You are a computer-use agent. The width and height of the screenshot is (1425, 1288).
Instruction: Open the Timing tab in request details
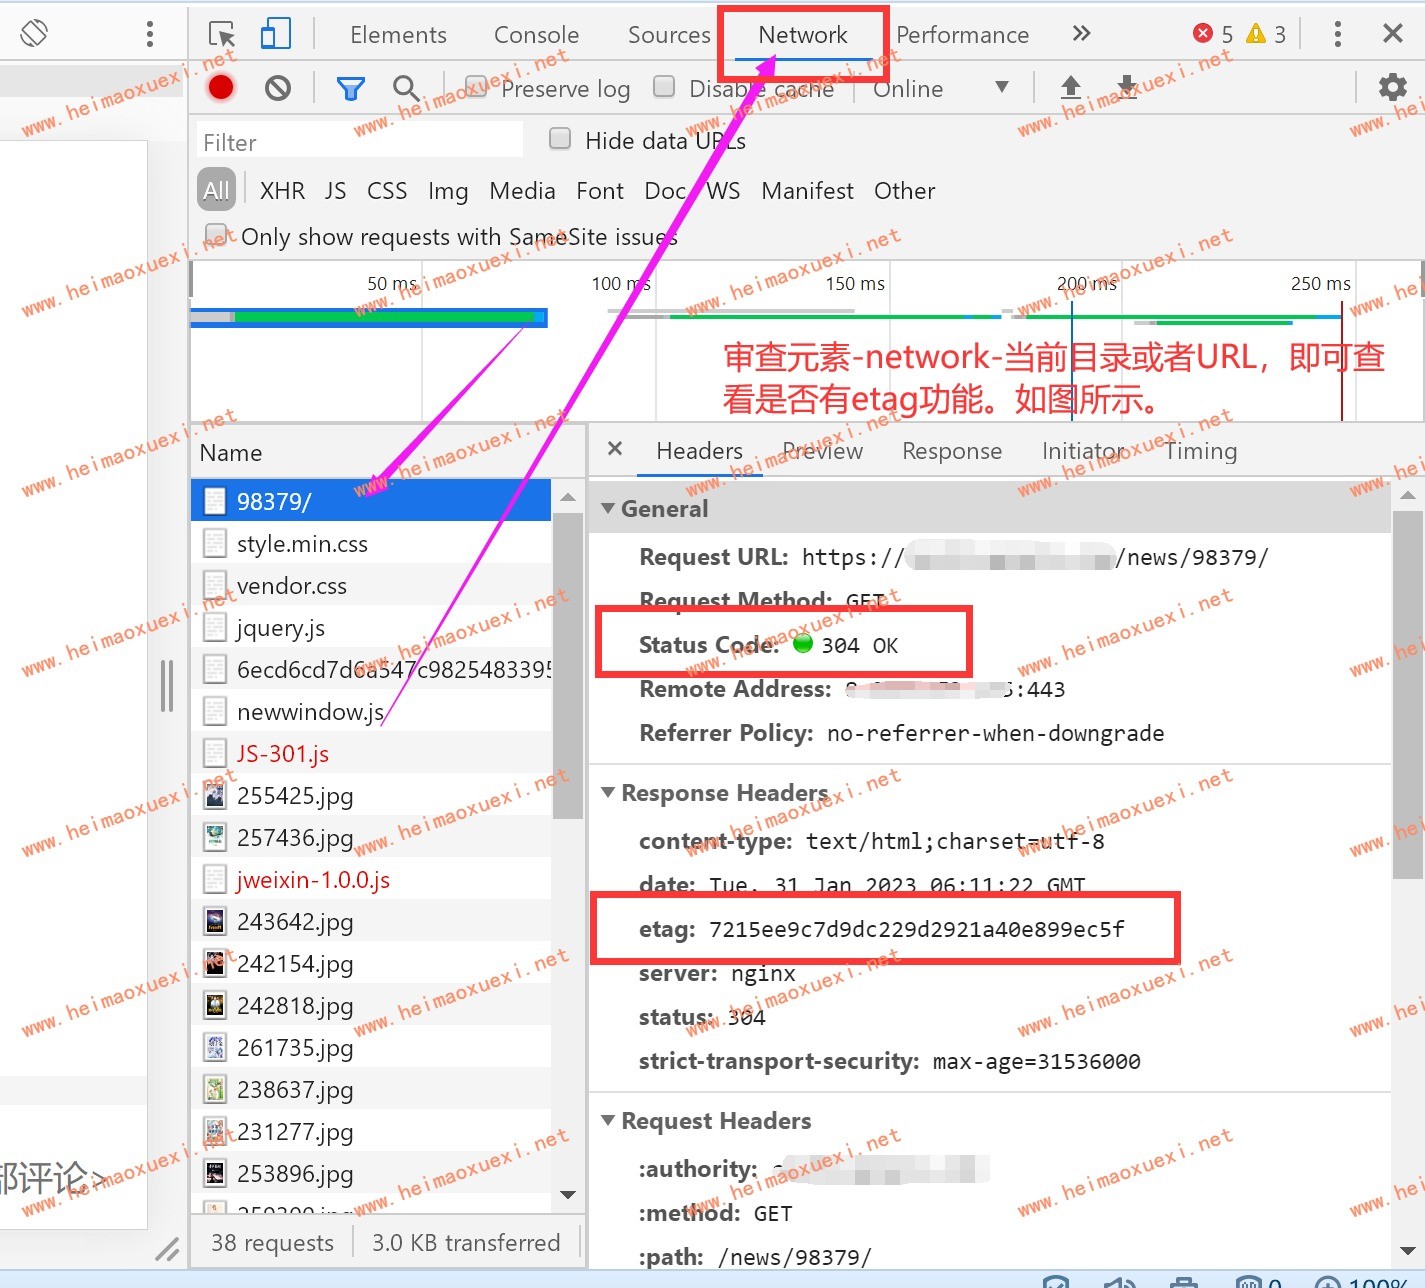click(1200, 451)
